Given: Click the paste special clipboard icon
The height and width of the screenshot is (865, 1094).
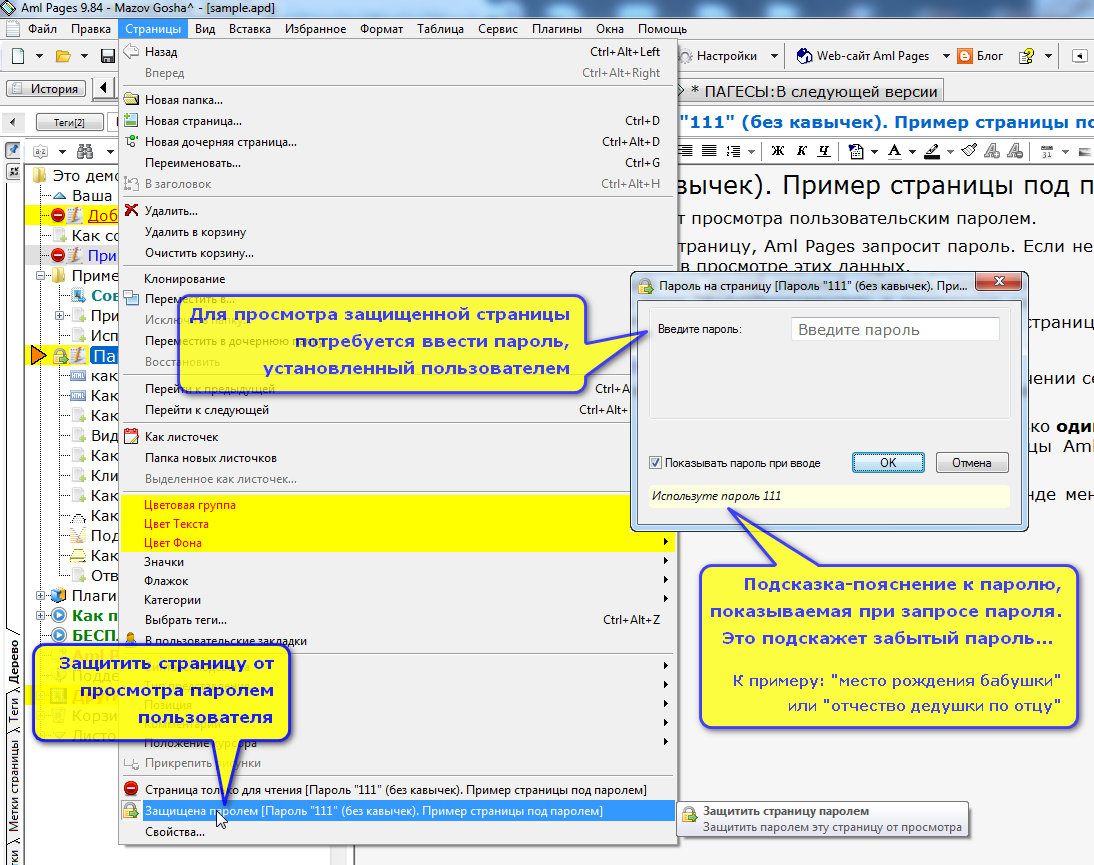Looking at the screenshot, I should pos(856,151).
